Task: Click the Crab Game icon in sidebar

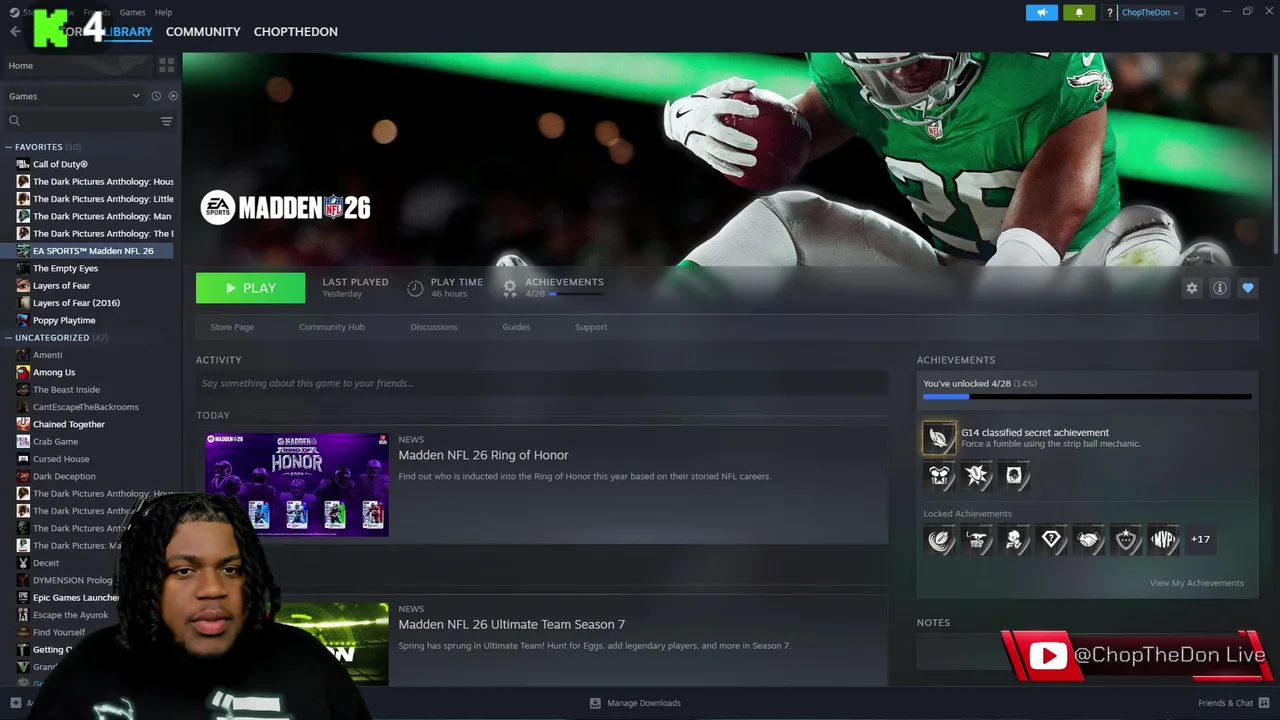Action: click(23, 441)
